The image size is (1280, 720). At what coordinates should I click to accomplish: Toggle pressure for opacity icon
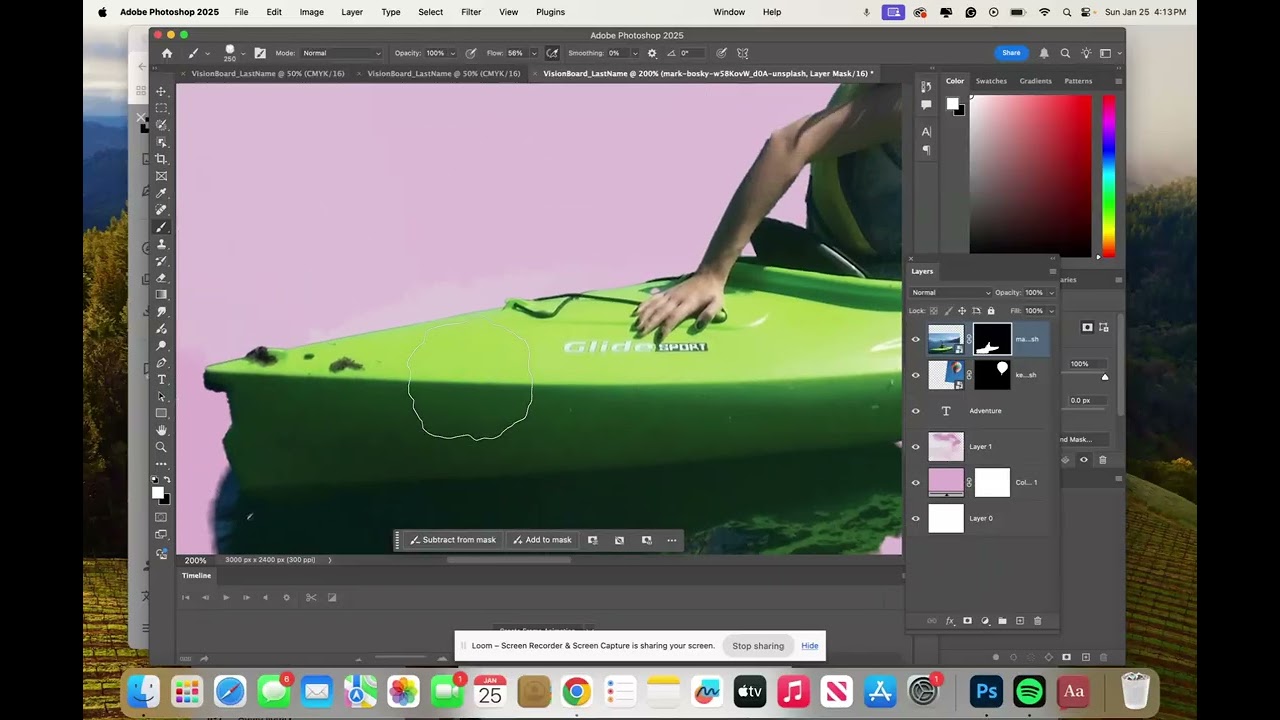point(470,53)
